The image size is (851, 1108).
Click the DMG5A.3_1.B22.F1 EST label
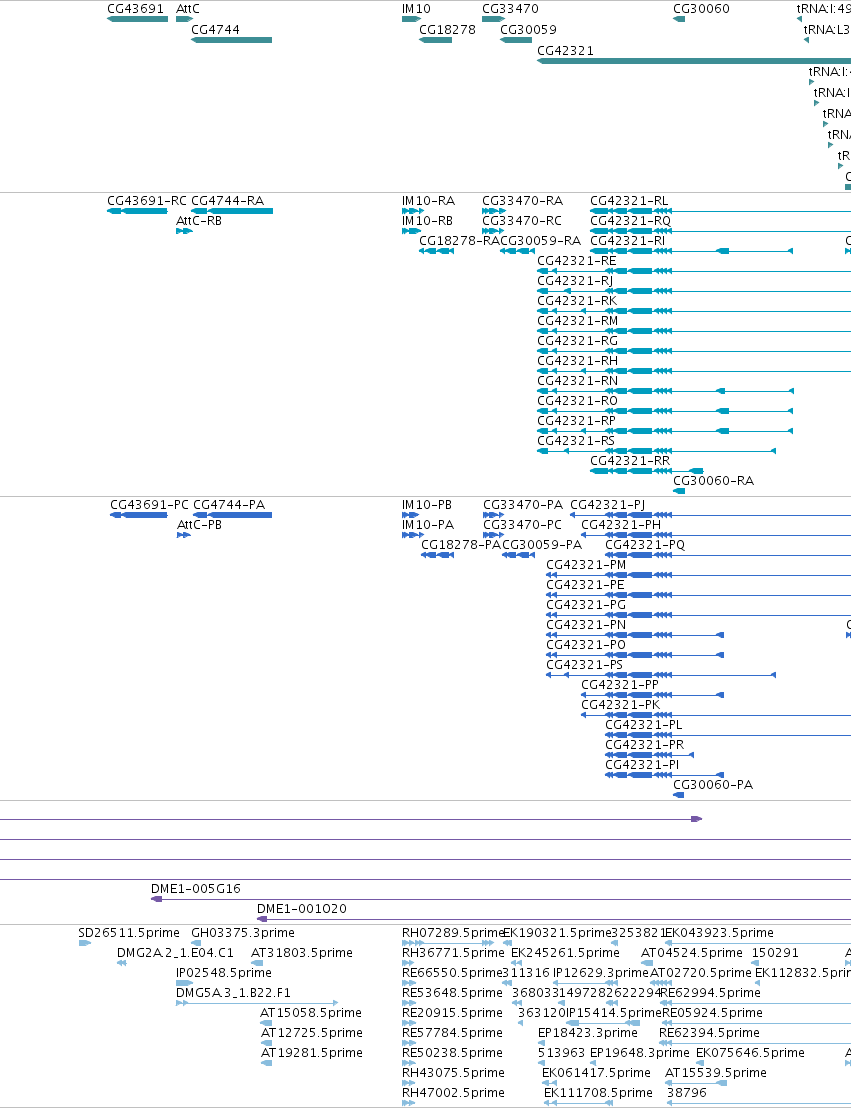coord(233,993)
